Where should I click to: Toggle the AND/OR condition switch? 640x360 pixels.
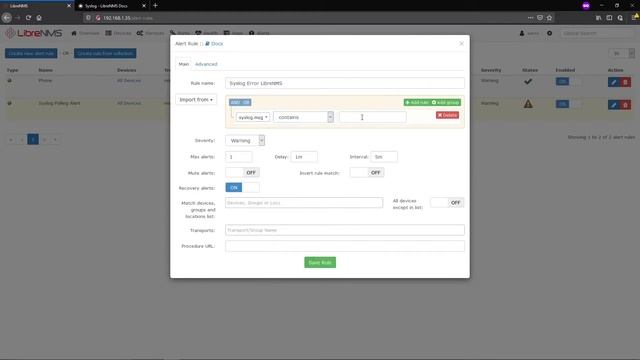[240, 102]
